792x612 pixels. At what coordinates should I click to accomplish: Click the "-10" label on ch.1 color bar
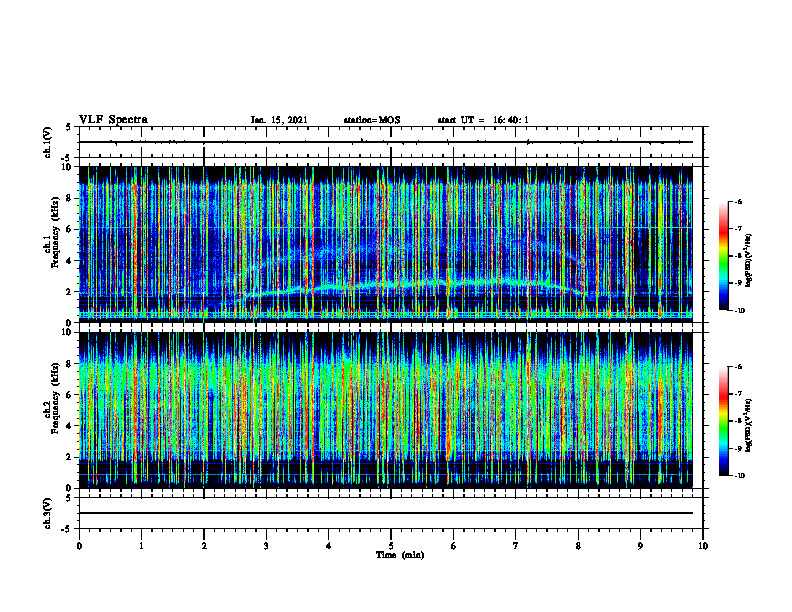[x=739, y=311]
